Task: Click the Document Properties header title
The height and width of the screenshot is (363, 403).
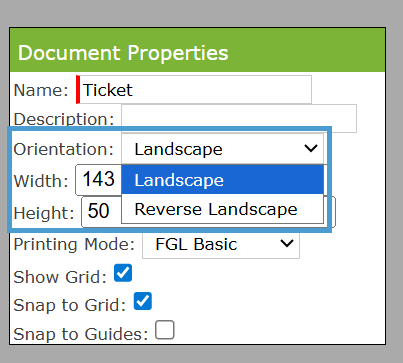Action: click(x=123, y=53)
